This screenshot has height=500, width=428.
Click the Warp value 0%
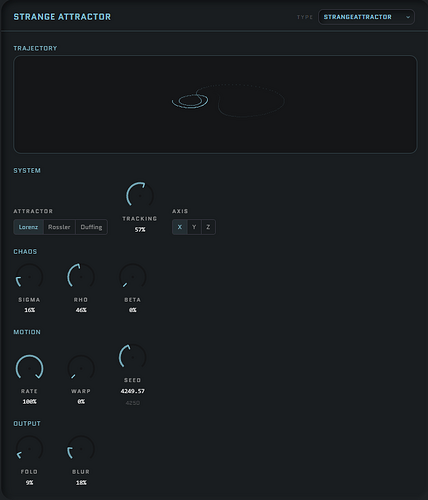(81, 402)
